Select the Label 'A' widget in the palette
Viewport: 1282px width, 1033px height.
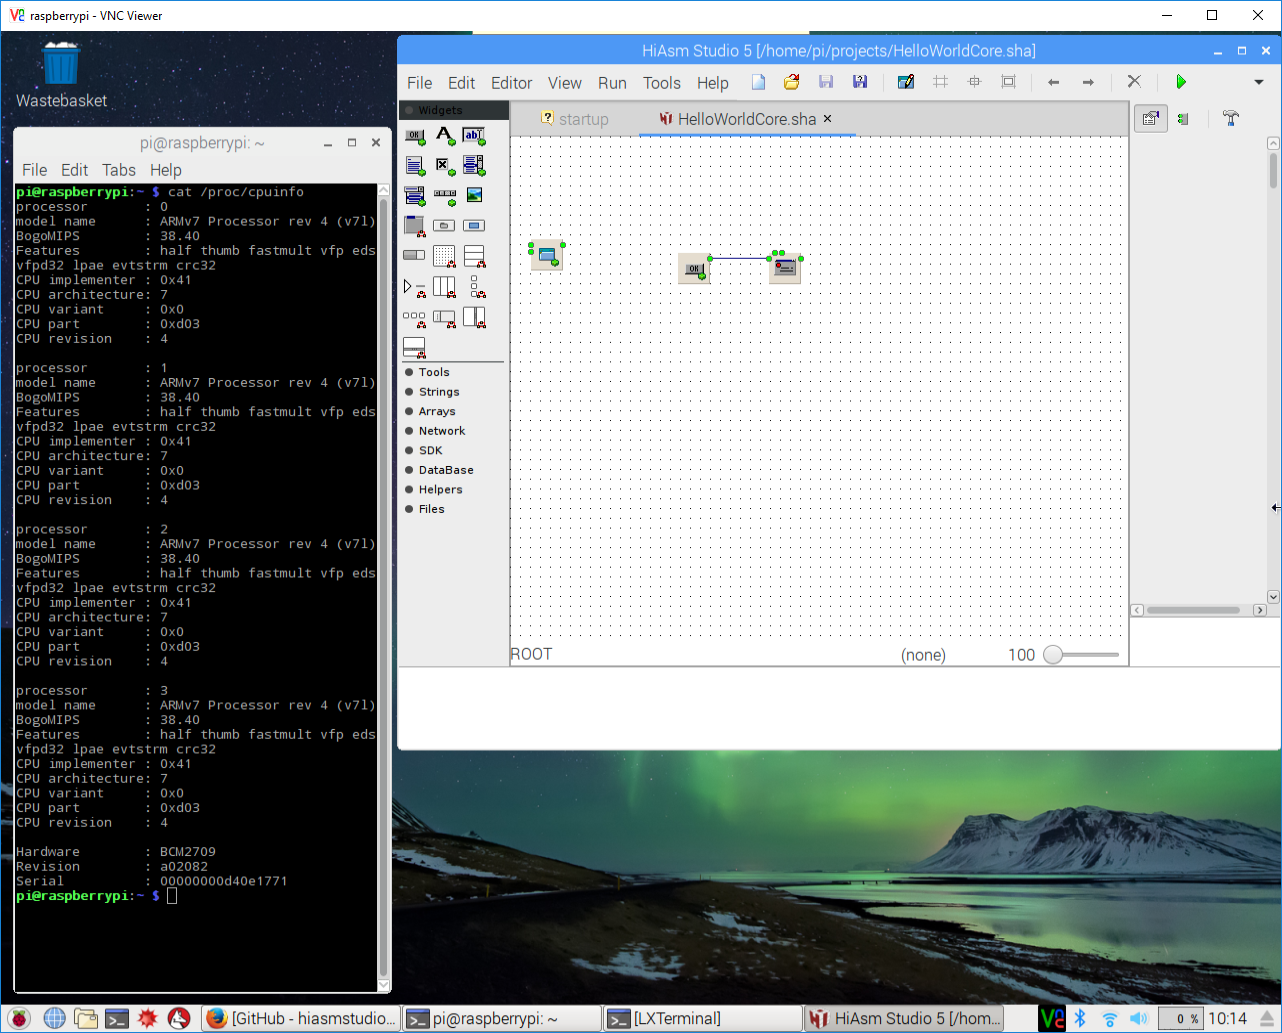445,136
